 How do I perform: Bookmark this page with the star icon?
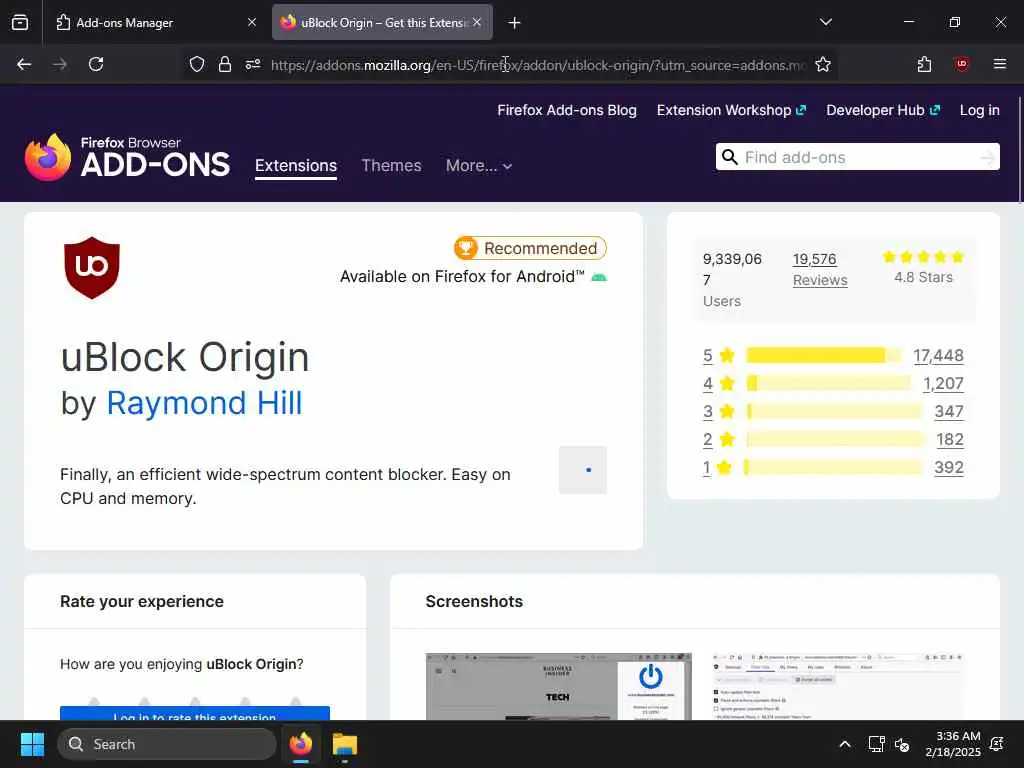click(823, 65)
